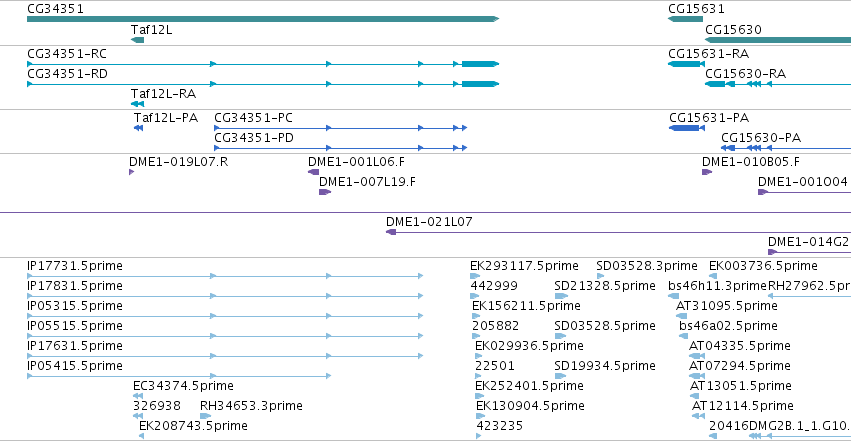The width and height of the screenshot is (851, 441).
Task: Click the EK293117.5prime label
Action: click(x=524, y=266)
